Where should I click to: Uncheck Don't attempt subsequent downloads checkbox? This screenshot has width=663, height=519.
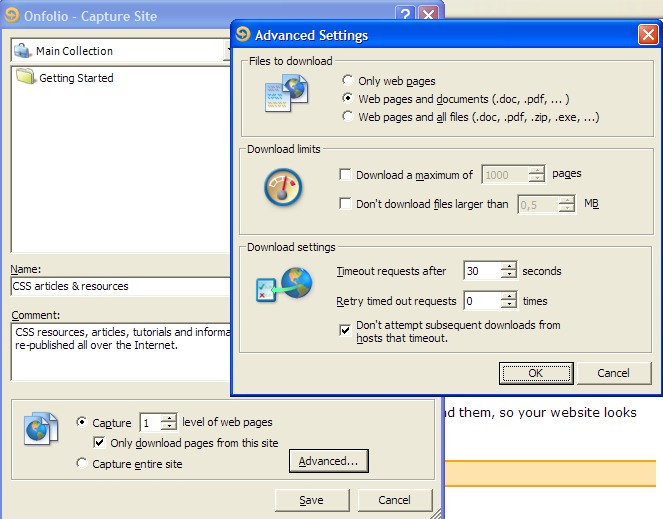(345, 328)
